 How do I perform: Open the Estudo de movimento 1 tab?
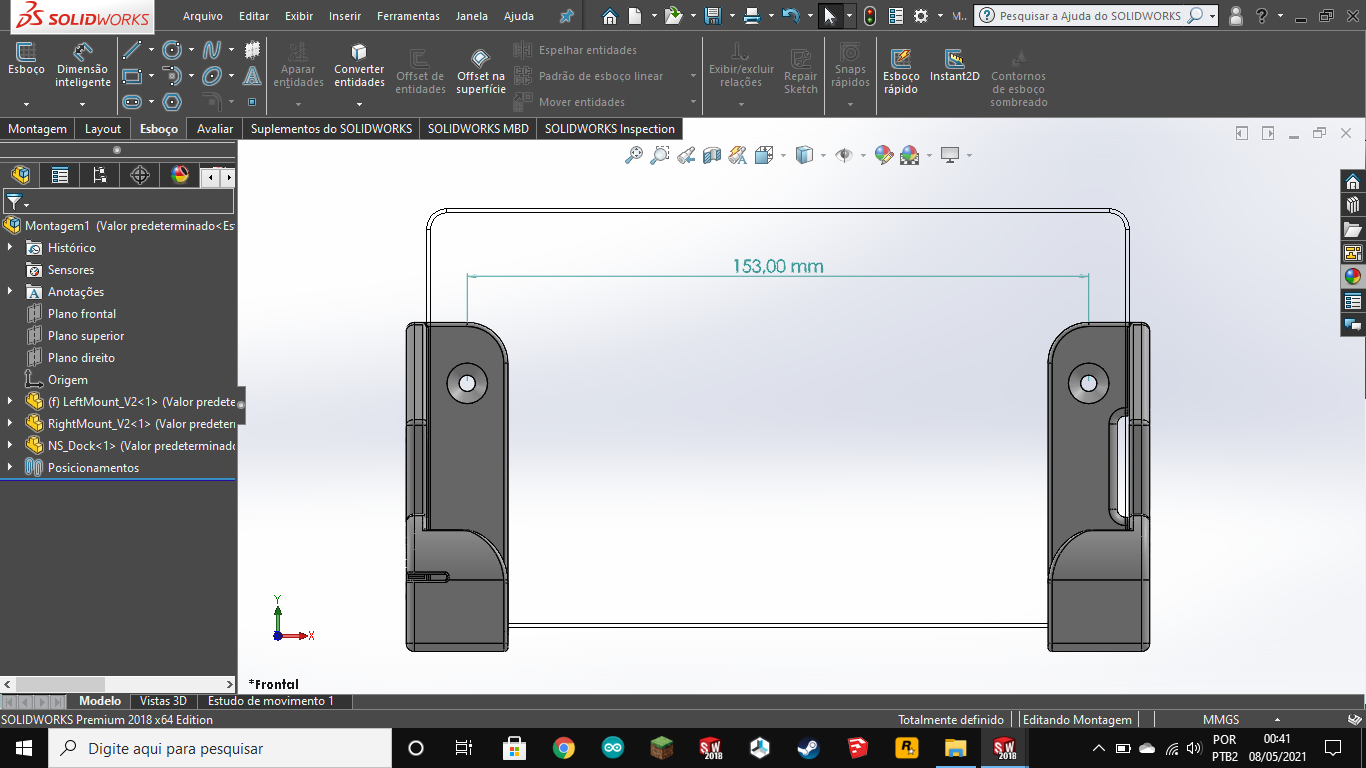click(271, 701)
